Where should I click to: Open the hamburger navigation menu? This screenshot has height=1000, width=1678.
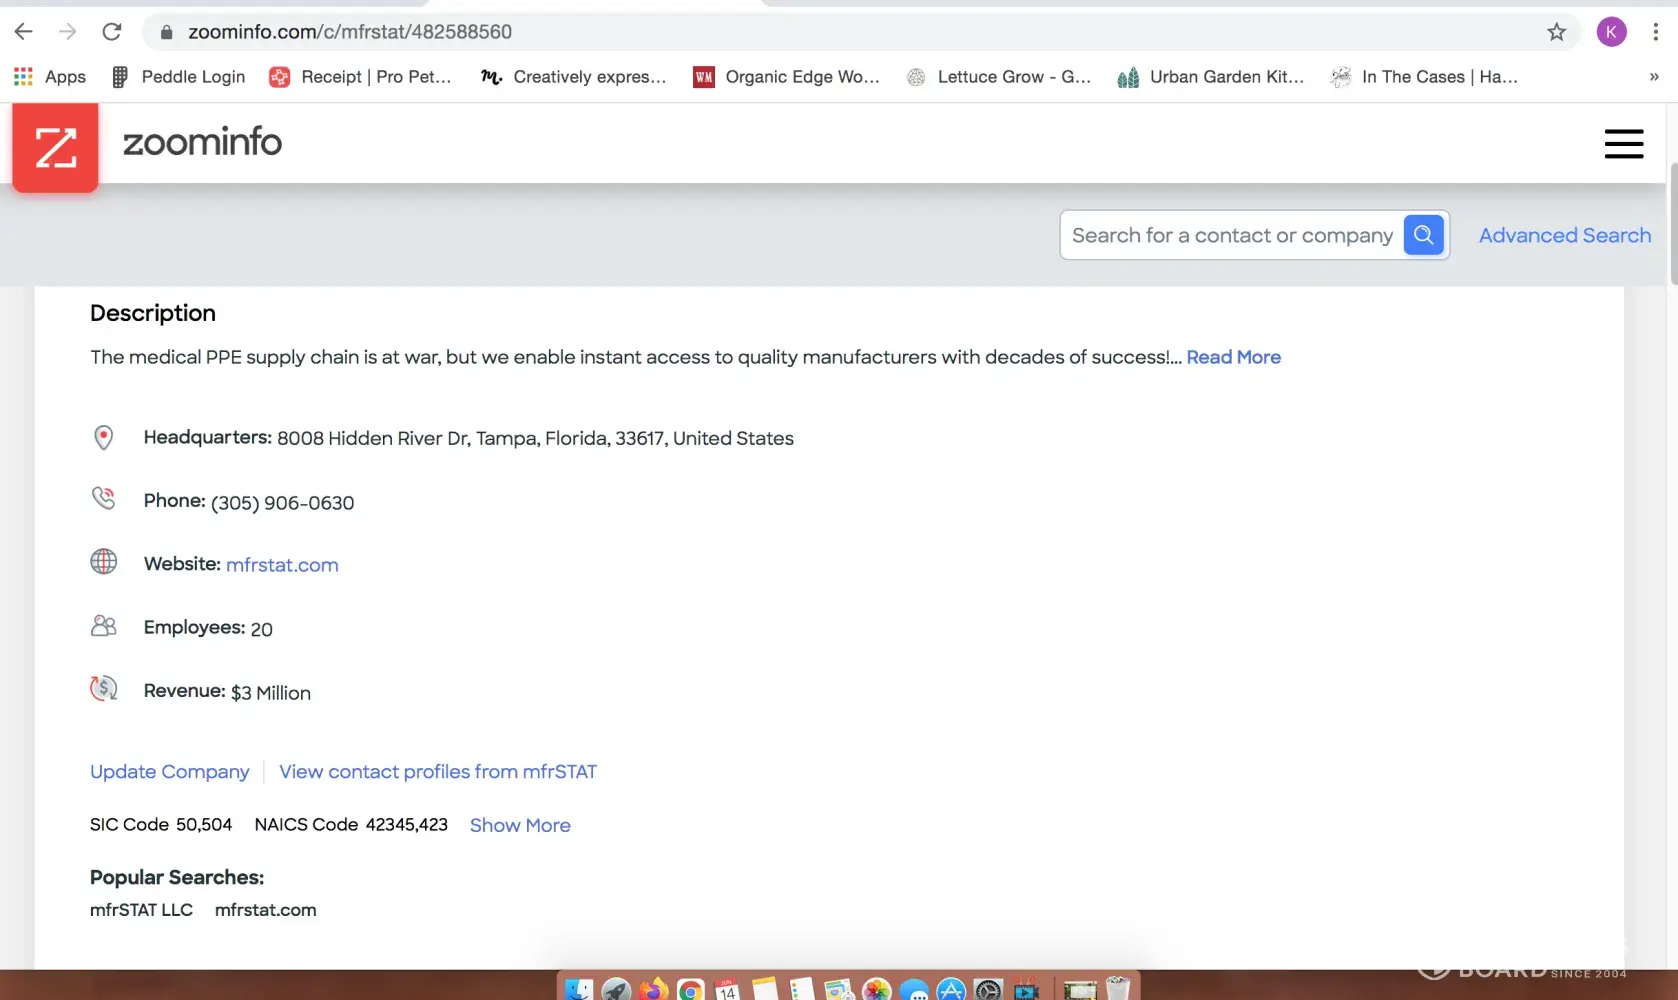point(1623,144)
